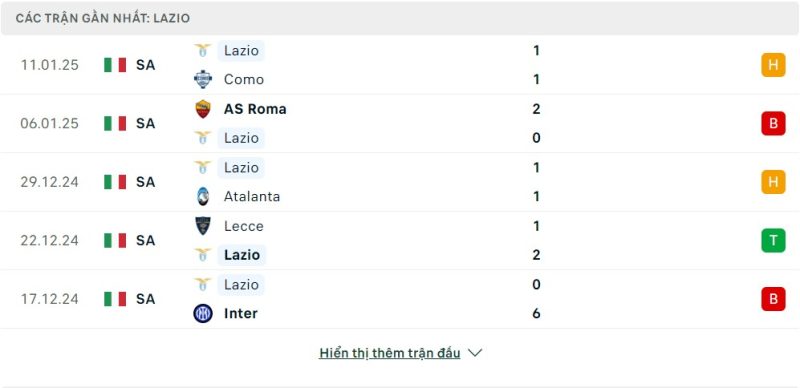Click the Italy flag in the 11.01.25 row
Viewport: 800px width, 388px height.
[115, 65]
